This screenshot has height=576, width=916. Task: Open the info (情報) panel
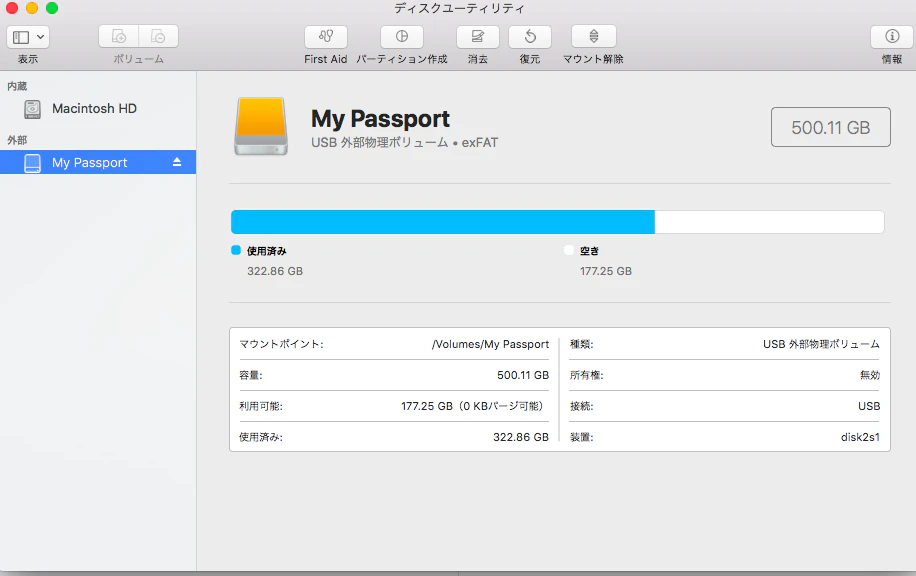(x=891, y=37)
